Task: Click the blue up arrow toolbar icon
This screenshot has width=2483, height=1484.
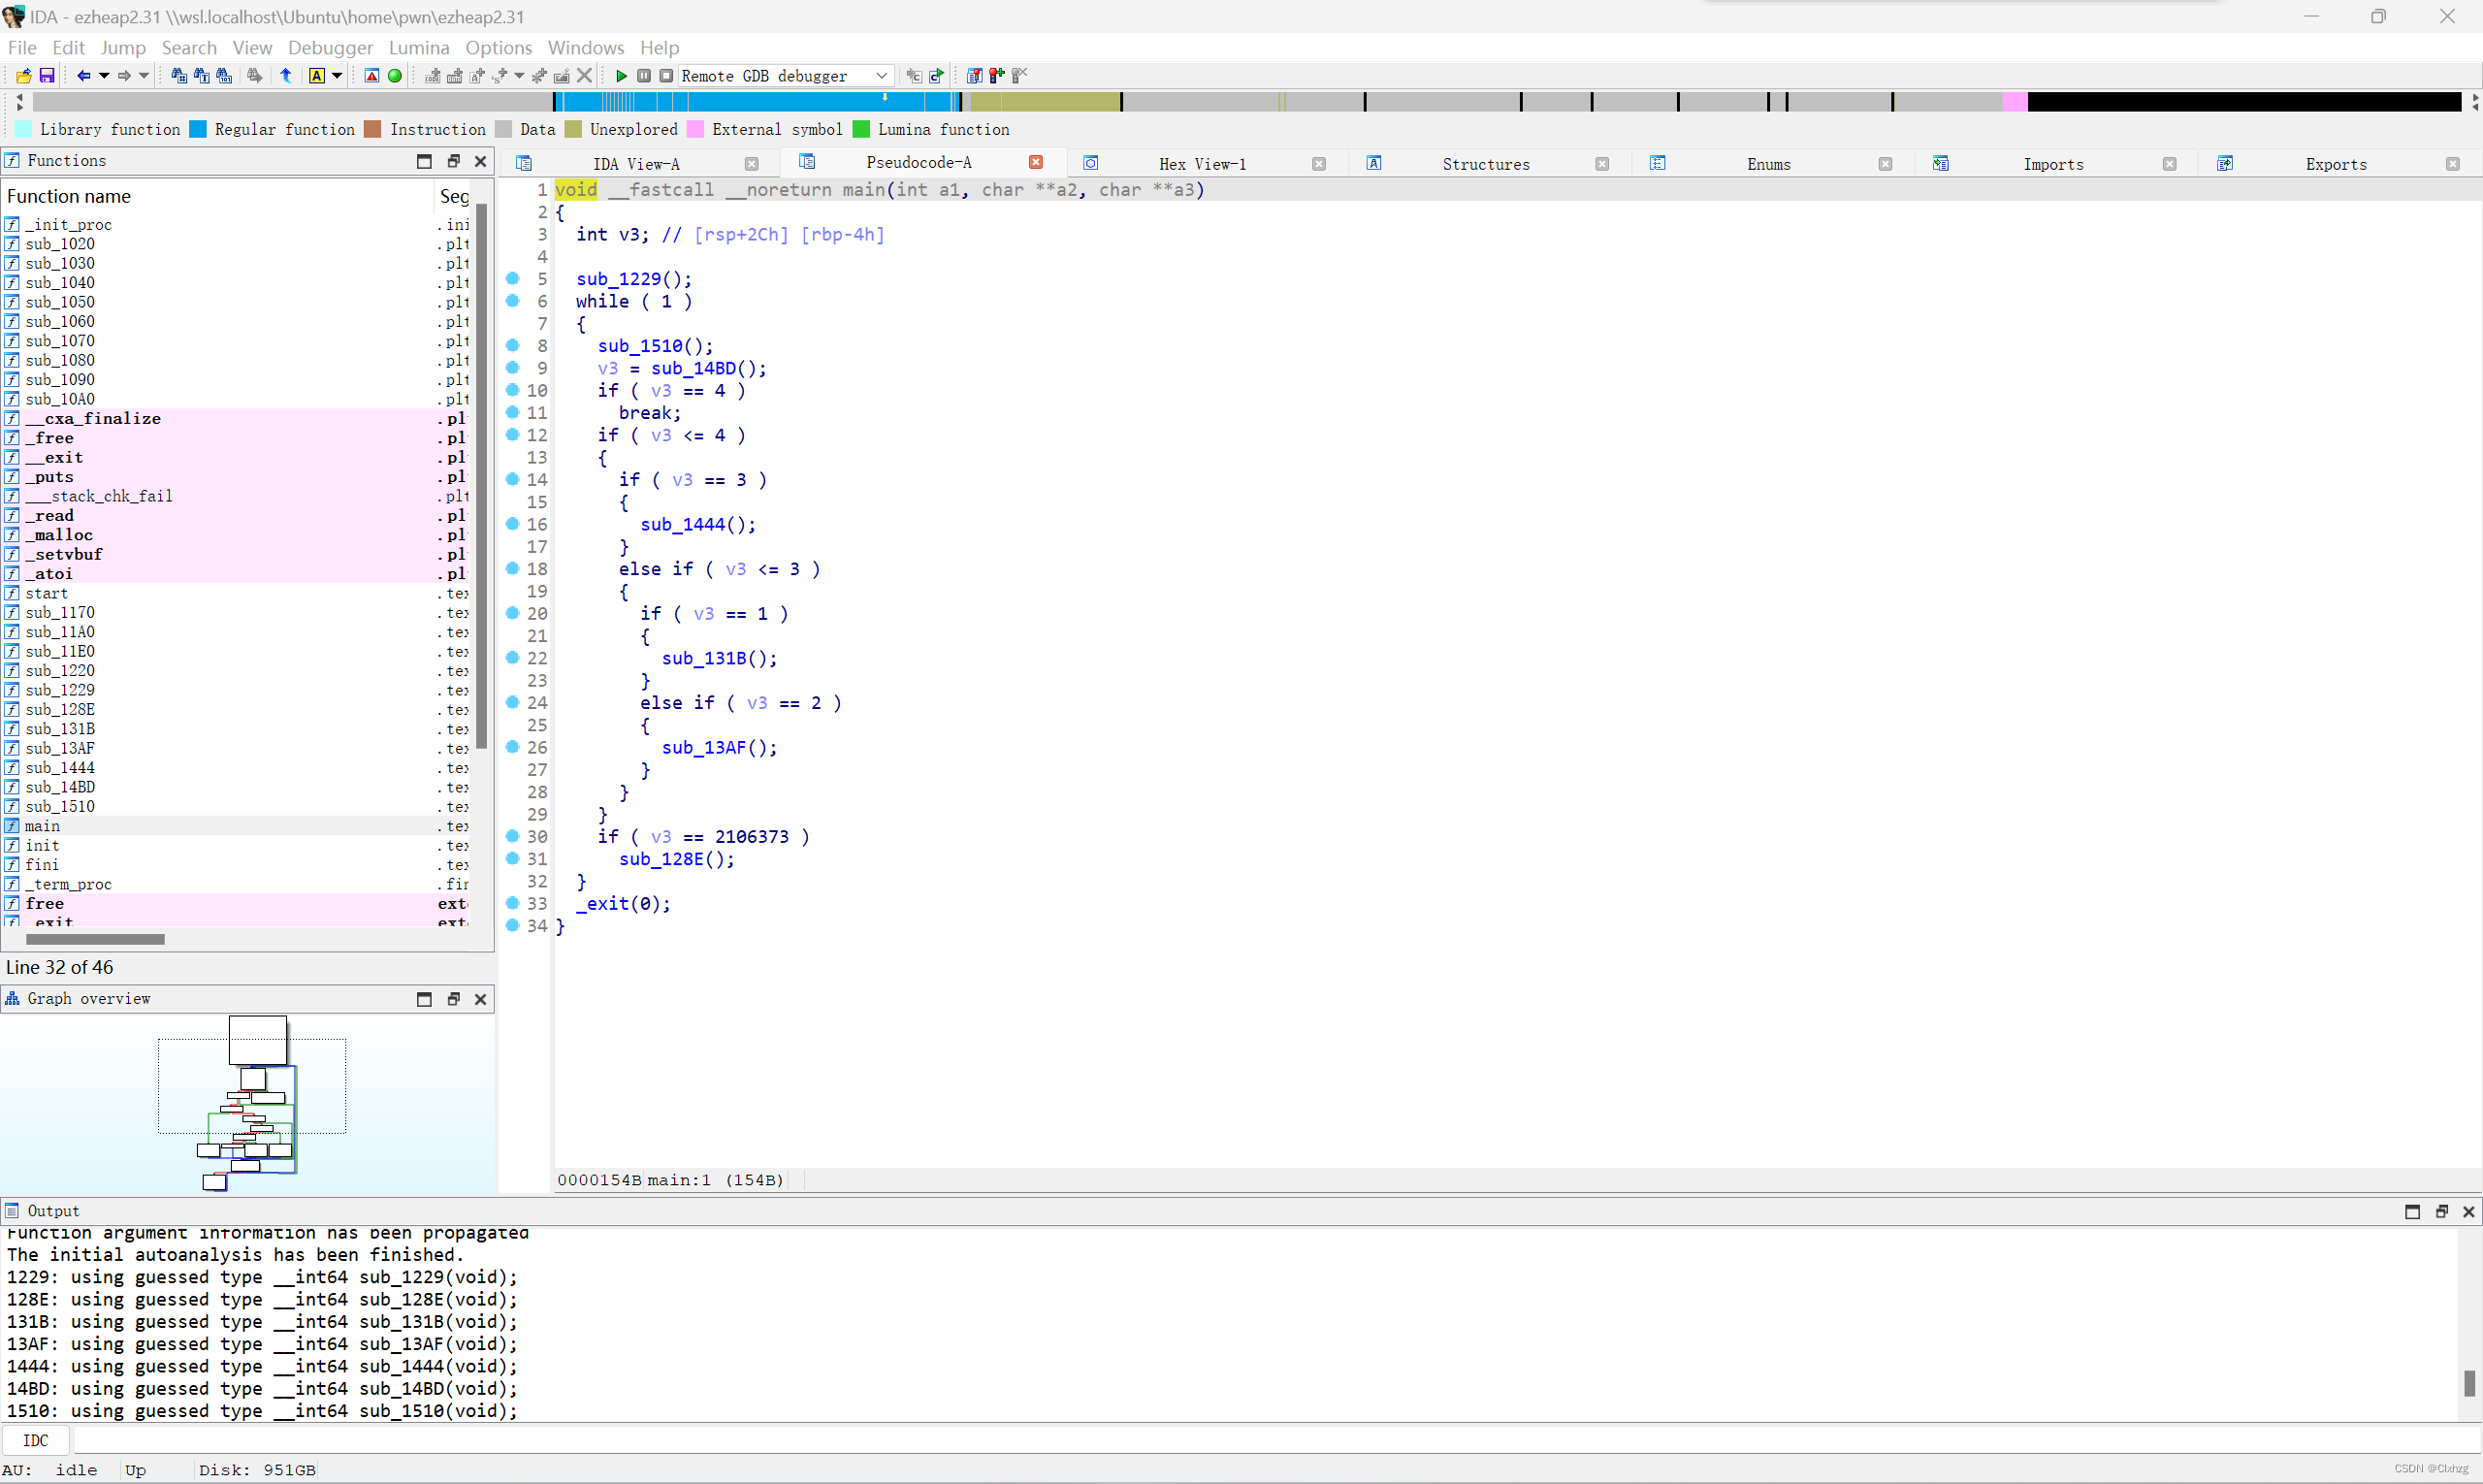Action: point(286,76)
